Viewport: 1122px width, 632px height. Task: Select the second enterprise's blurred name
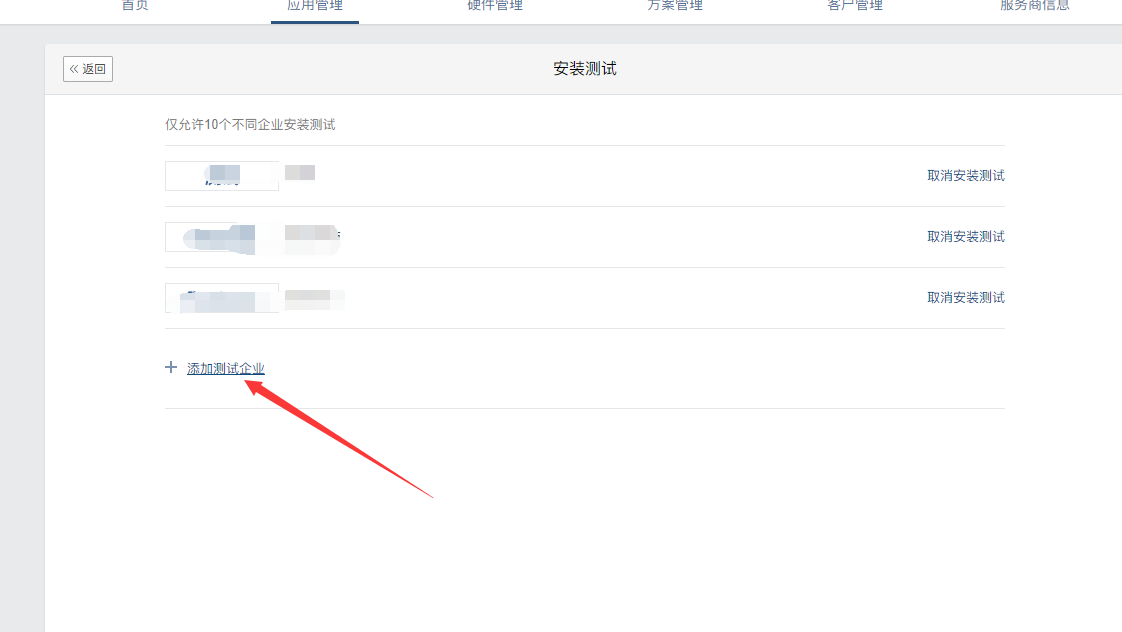point(313,234)
